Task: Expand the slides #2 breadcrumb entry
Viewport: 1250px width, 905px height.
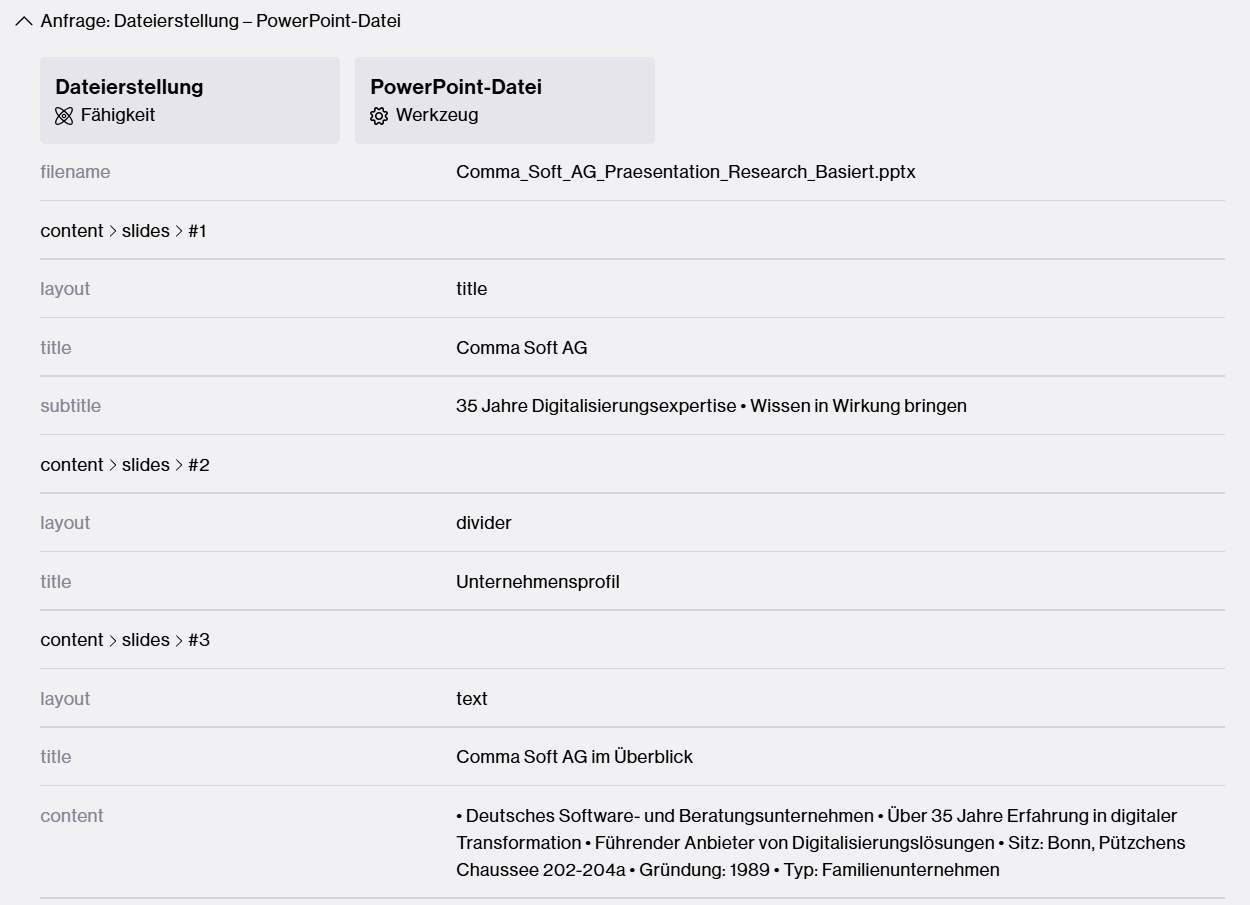Action: click(x=125, y=464)
